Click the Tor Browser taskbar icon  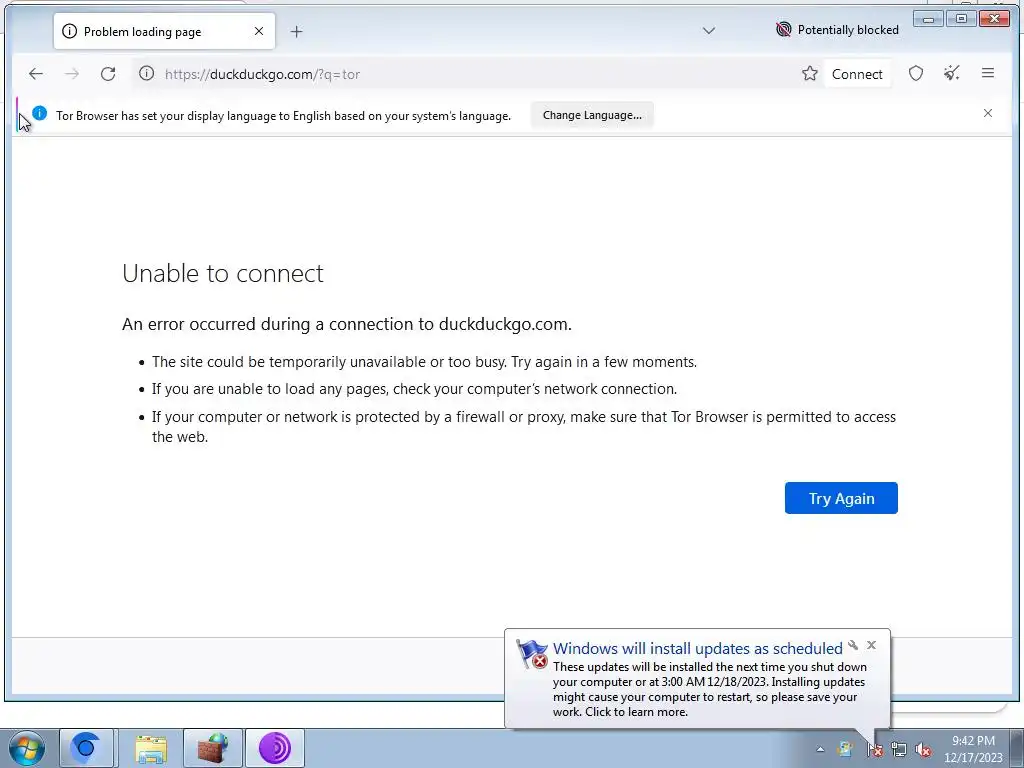click(275, 748)
